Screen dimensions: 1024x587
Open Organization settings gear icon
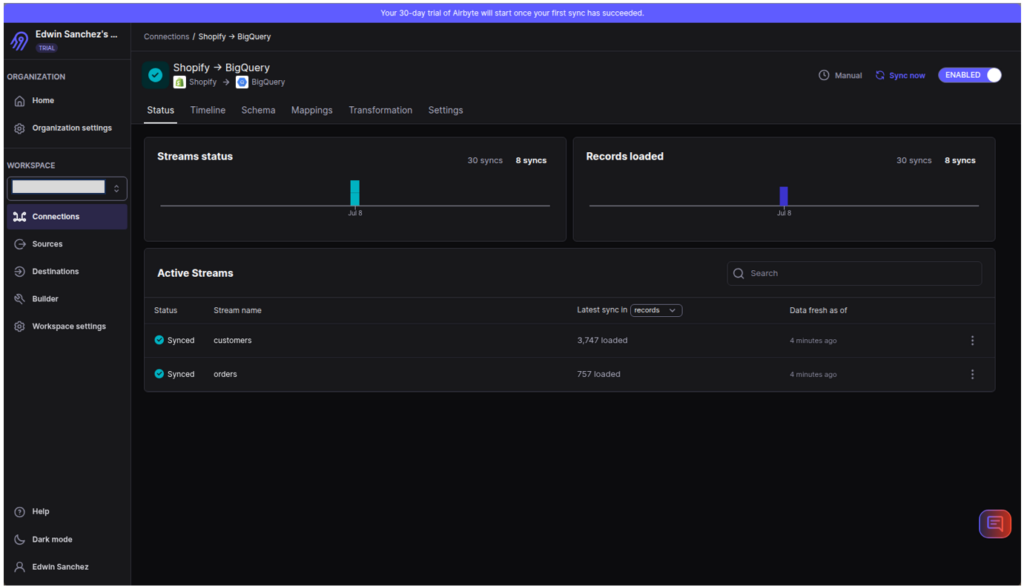point(20,128)
